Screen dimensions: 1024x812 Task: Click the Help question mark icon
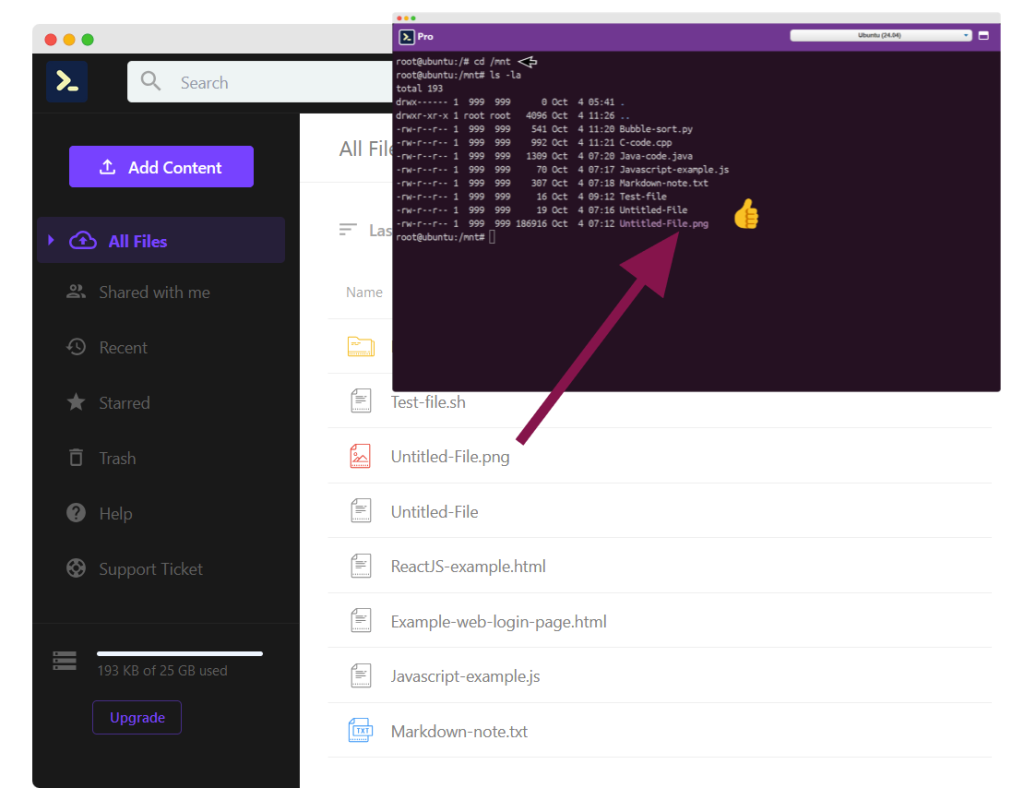point(76,513)
